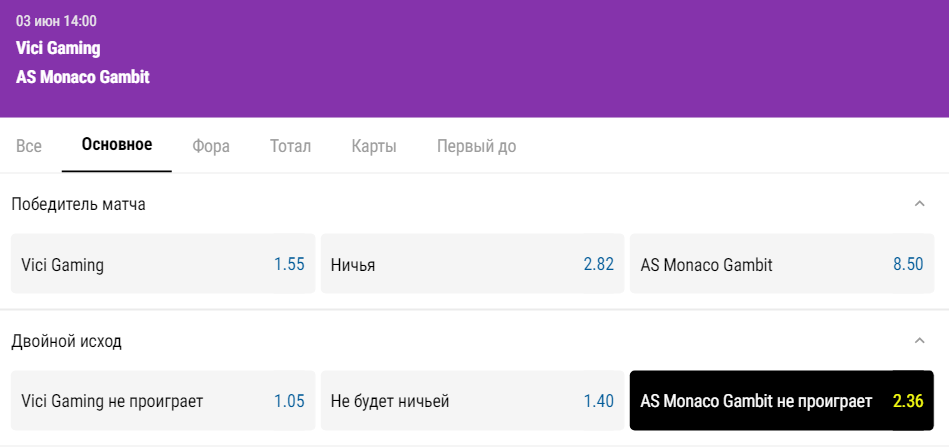Select Не будет ничьей at 1.40
The height and width of the screenshot is (448, 949).
pos(472,401)
